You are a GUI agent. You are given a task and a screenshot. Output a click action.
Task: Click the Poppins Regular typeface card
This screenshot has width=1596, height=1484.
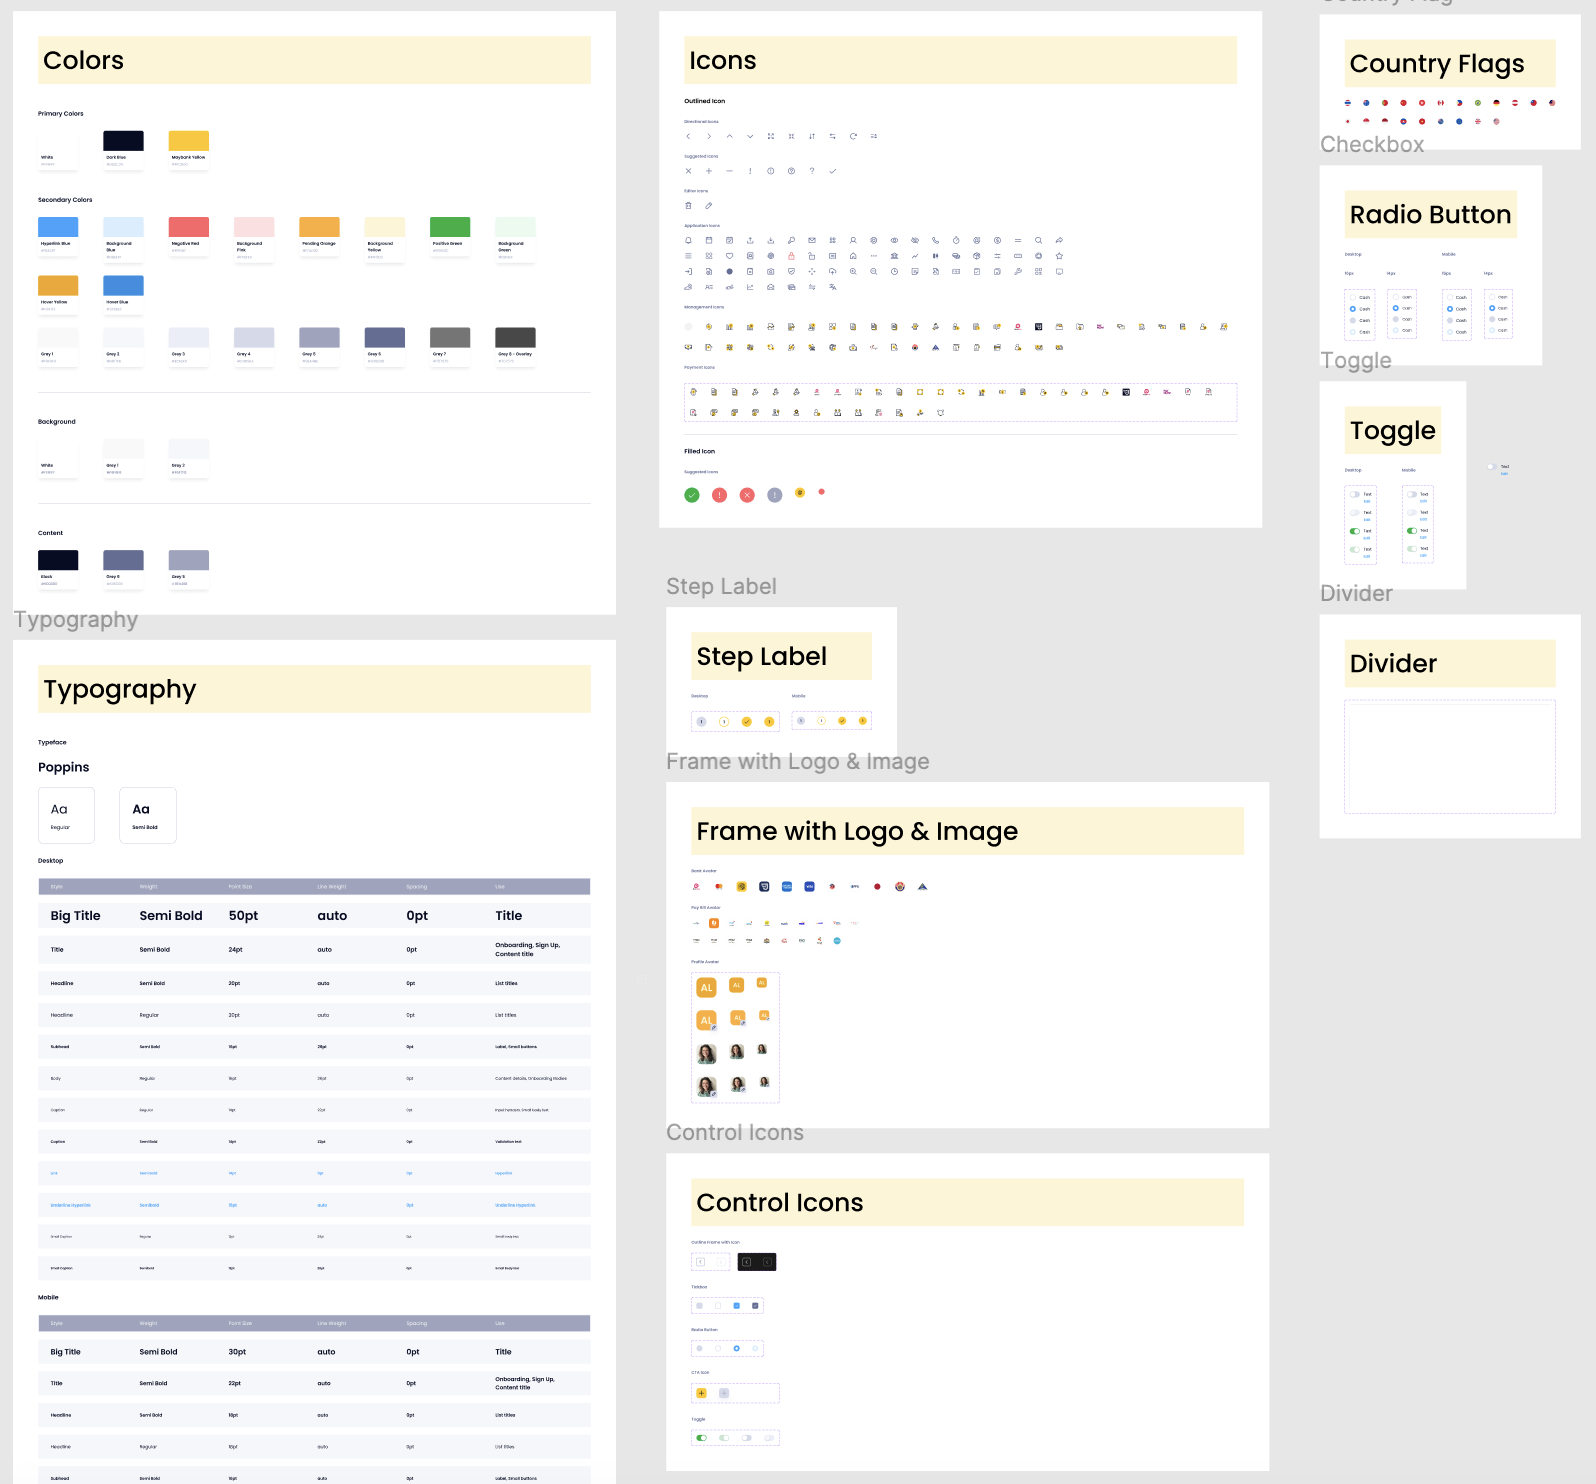(x=66, y=815)
